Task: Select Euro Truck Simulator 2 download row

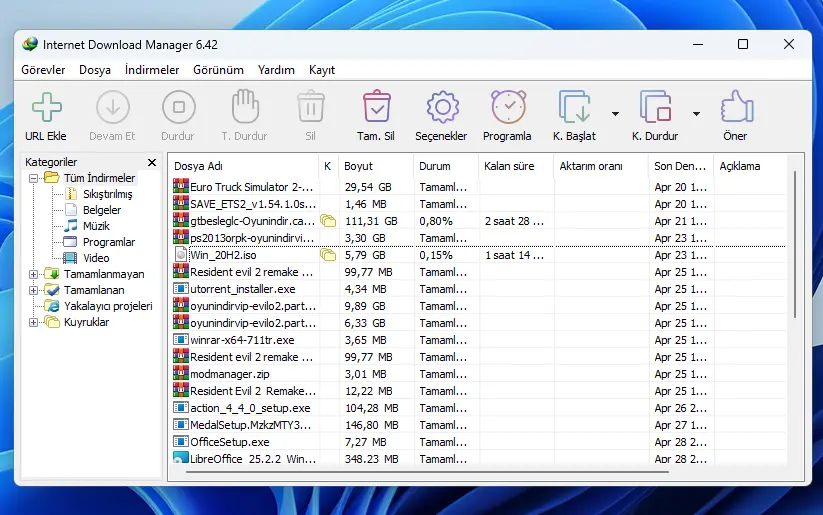Action: [479, 187]
